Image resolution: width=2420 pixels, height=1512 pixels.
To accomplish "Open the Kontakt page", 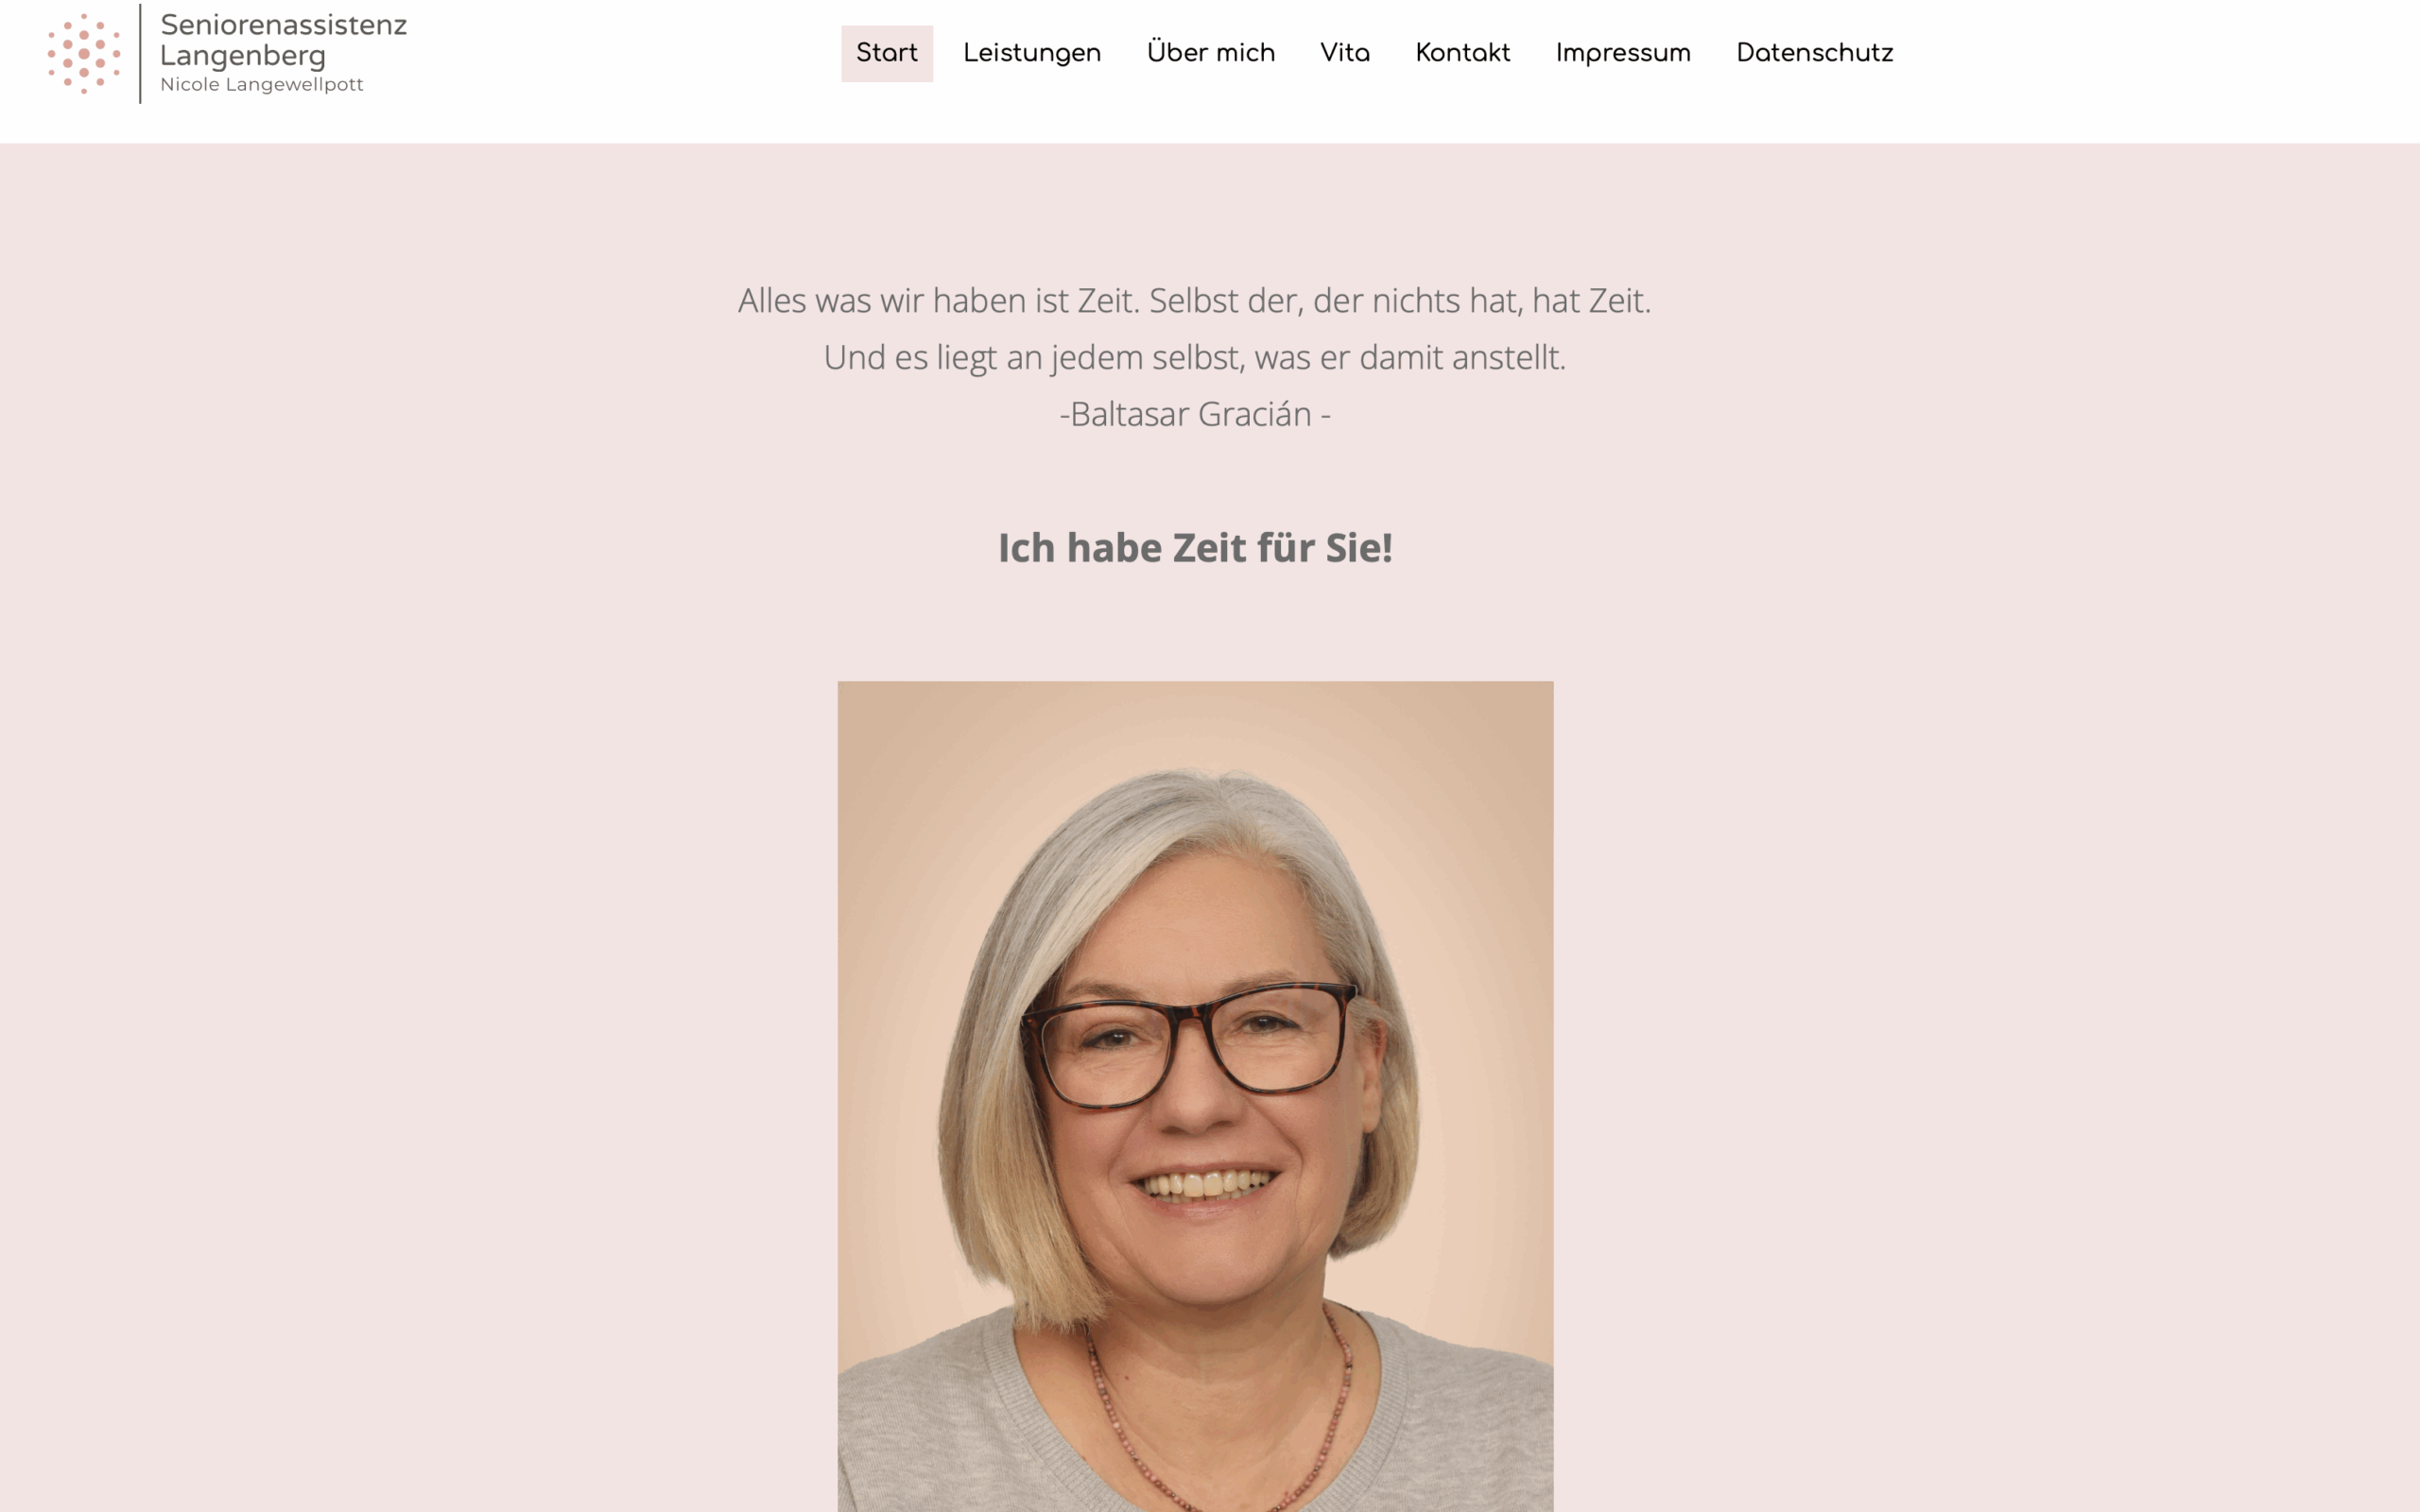I will (1462, 53).
